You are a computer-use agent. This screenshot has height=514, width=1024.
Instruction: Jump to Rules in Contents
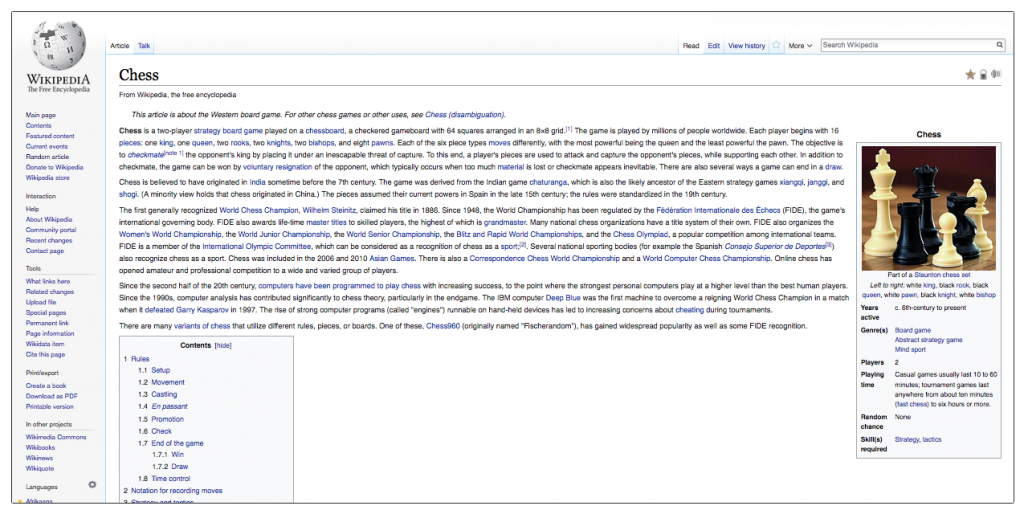point(140,359)
